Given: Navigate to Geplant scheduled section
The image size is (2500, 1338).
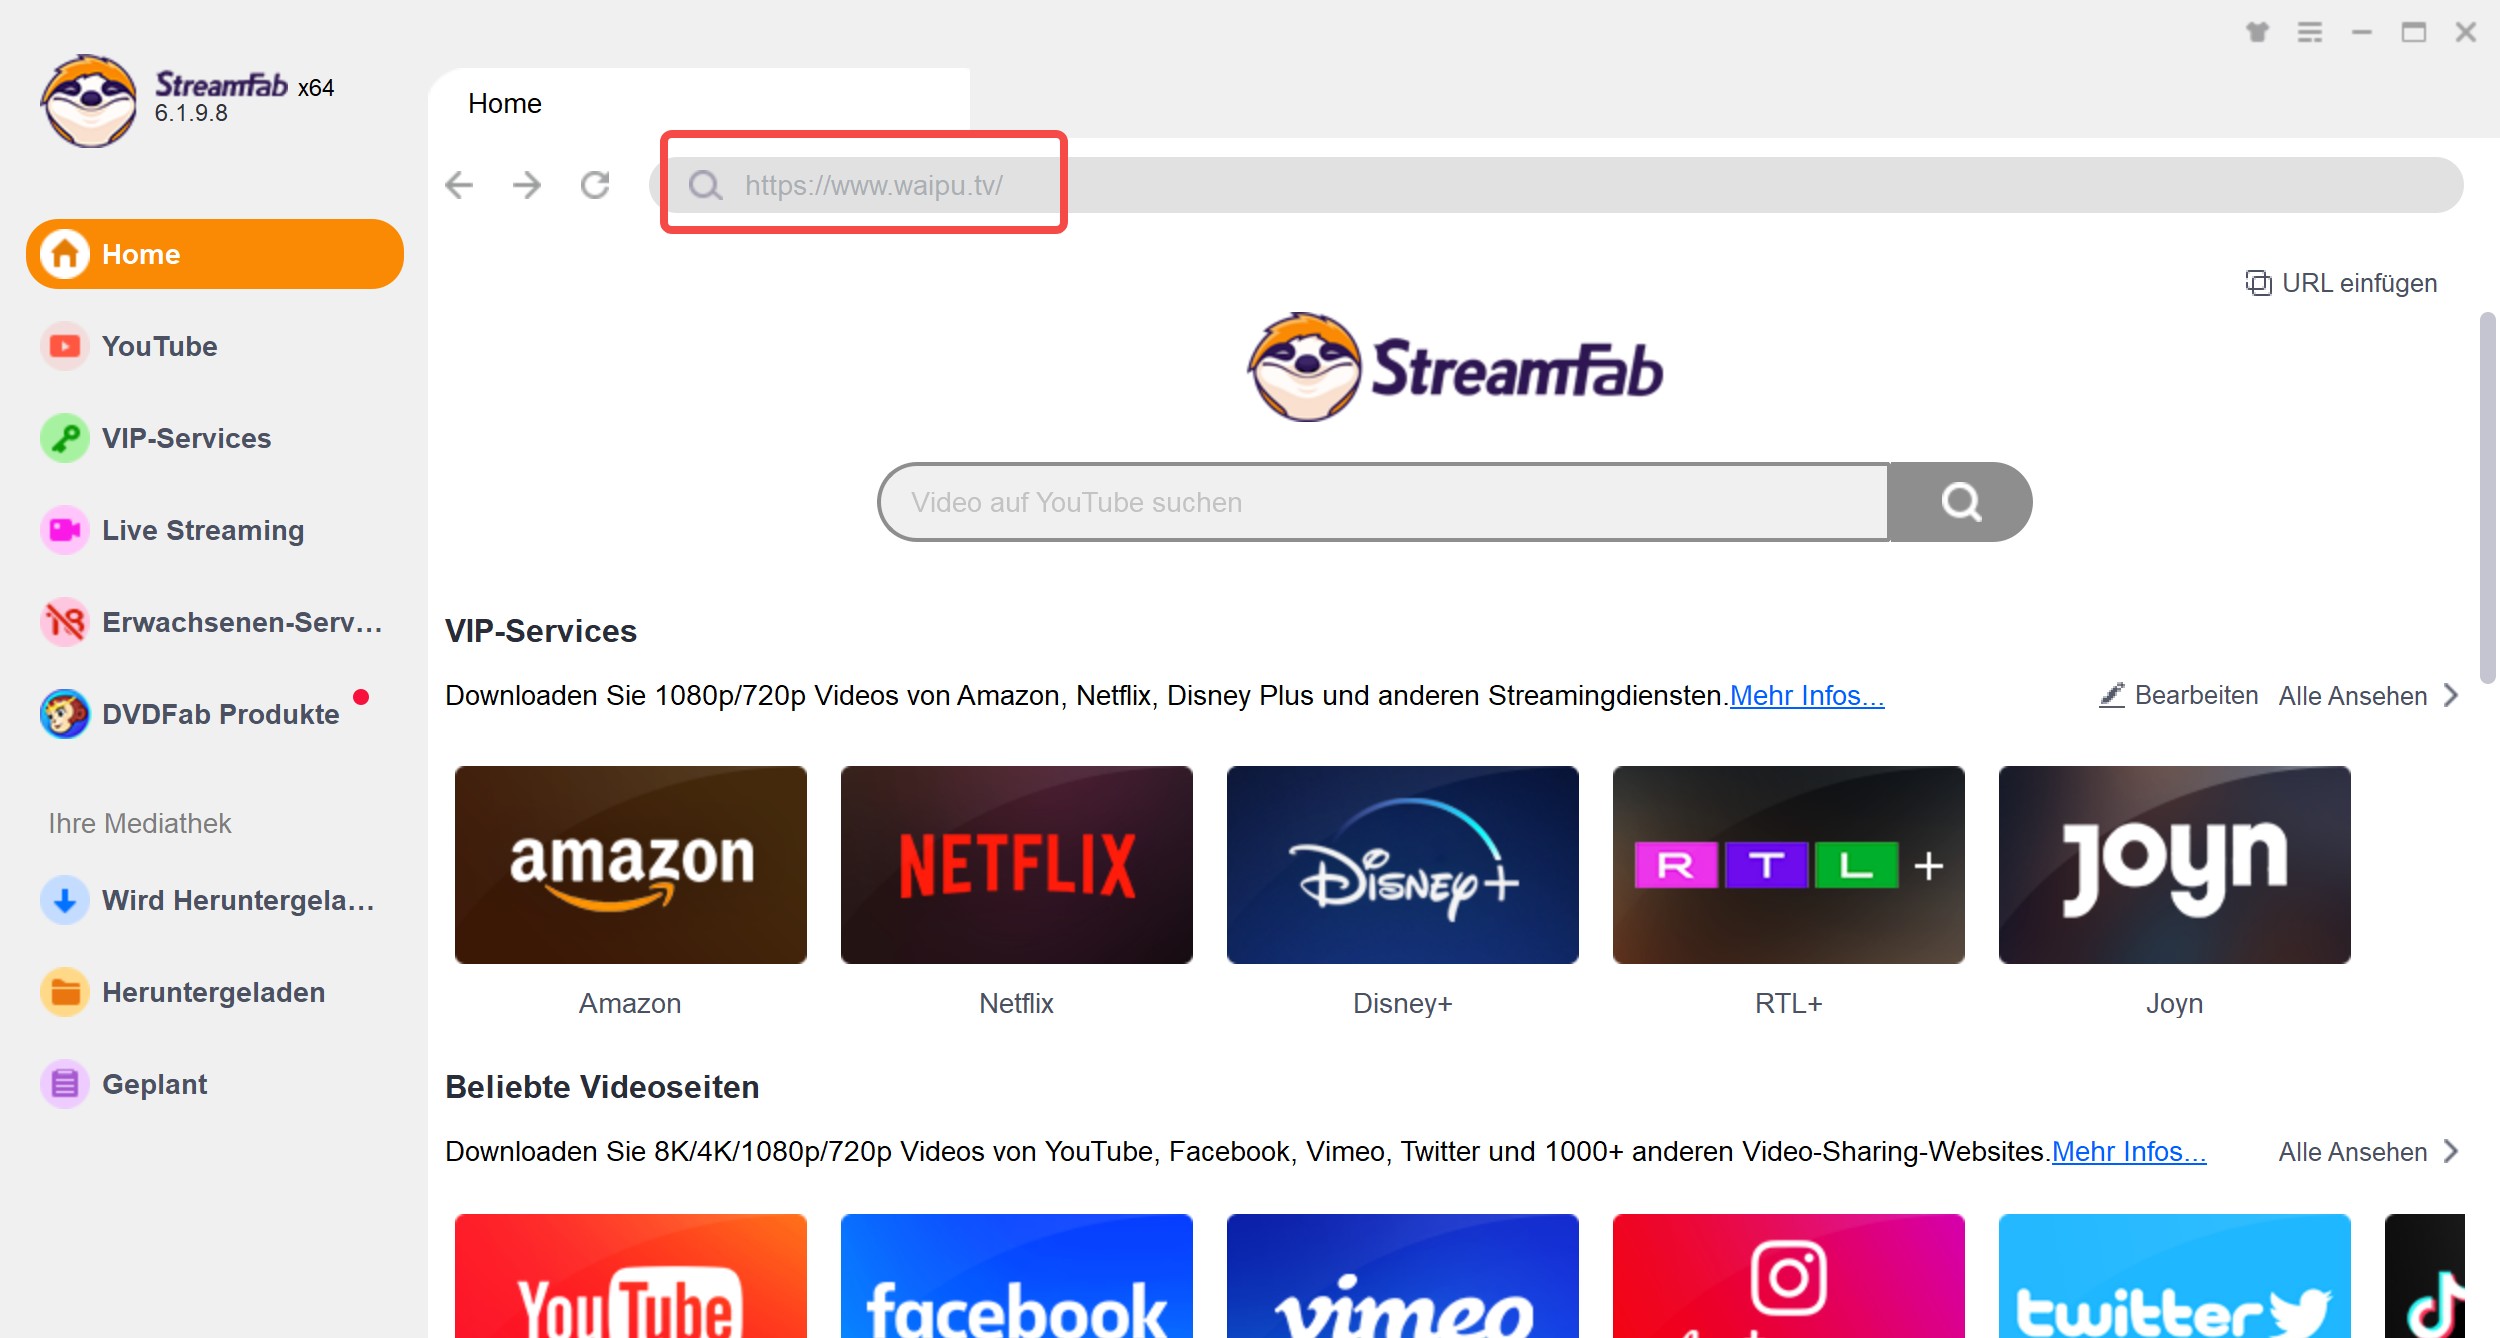Looking at the screenshot, I should click(155, 1083).
